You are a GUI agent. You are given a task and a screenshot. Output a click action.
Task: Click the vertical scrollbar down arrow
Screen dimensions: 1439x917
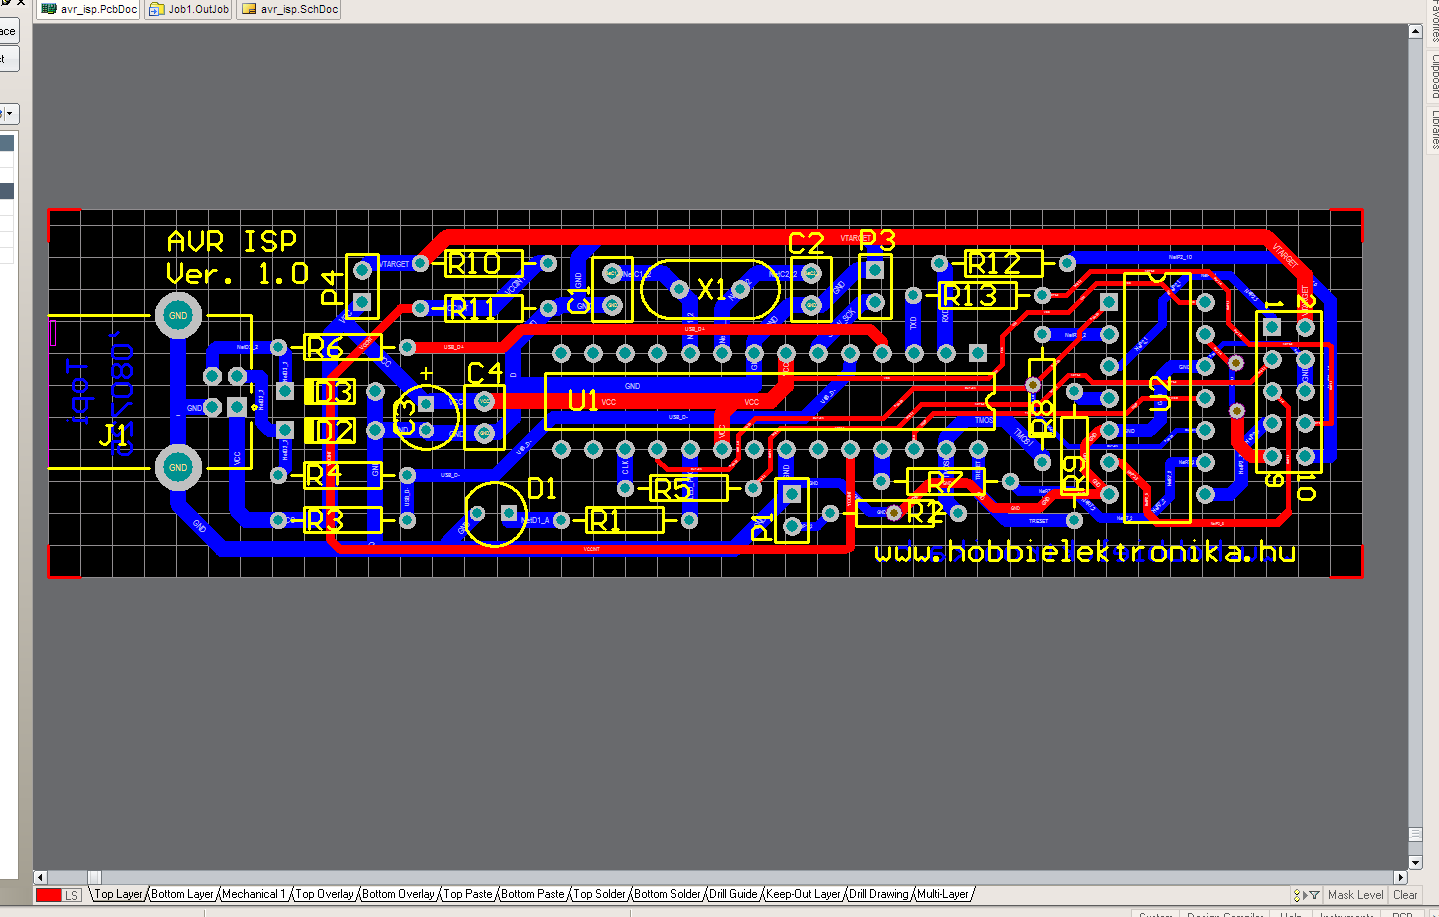coord(1415,862)
